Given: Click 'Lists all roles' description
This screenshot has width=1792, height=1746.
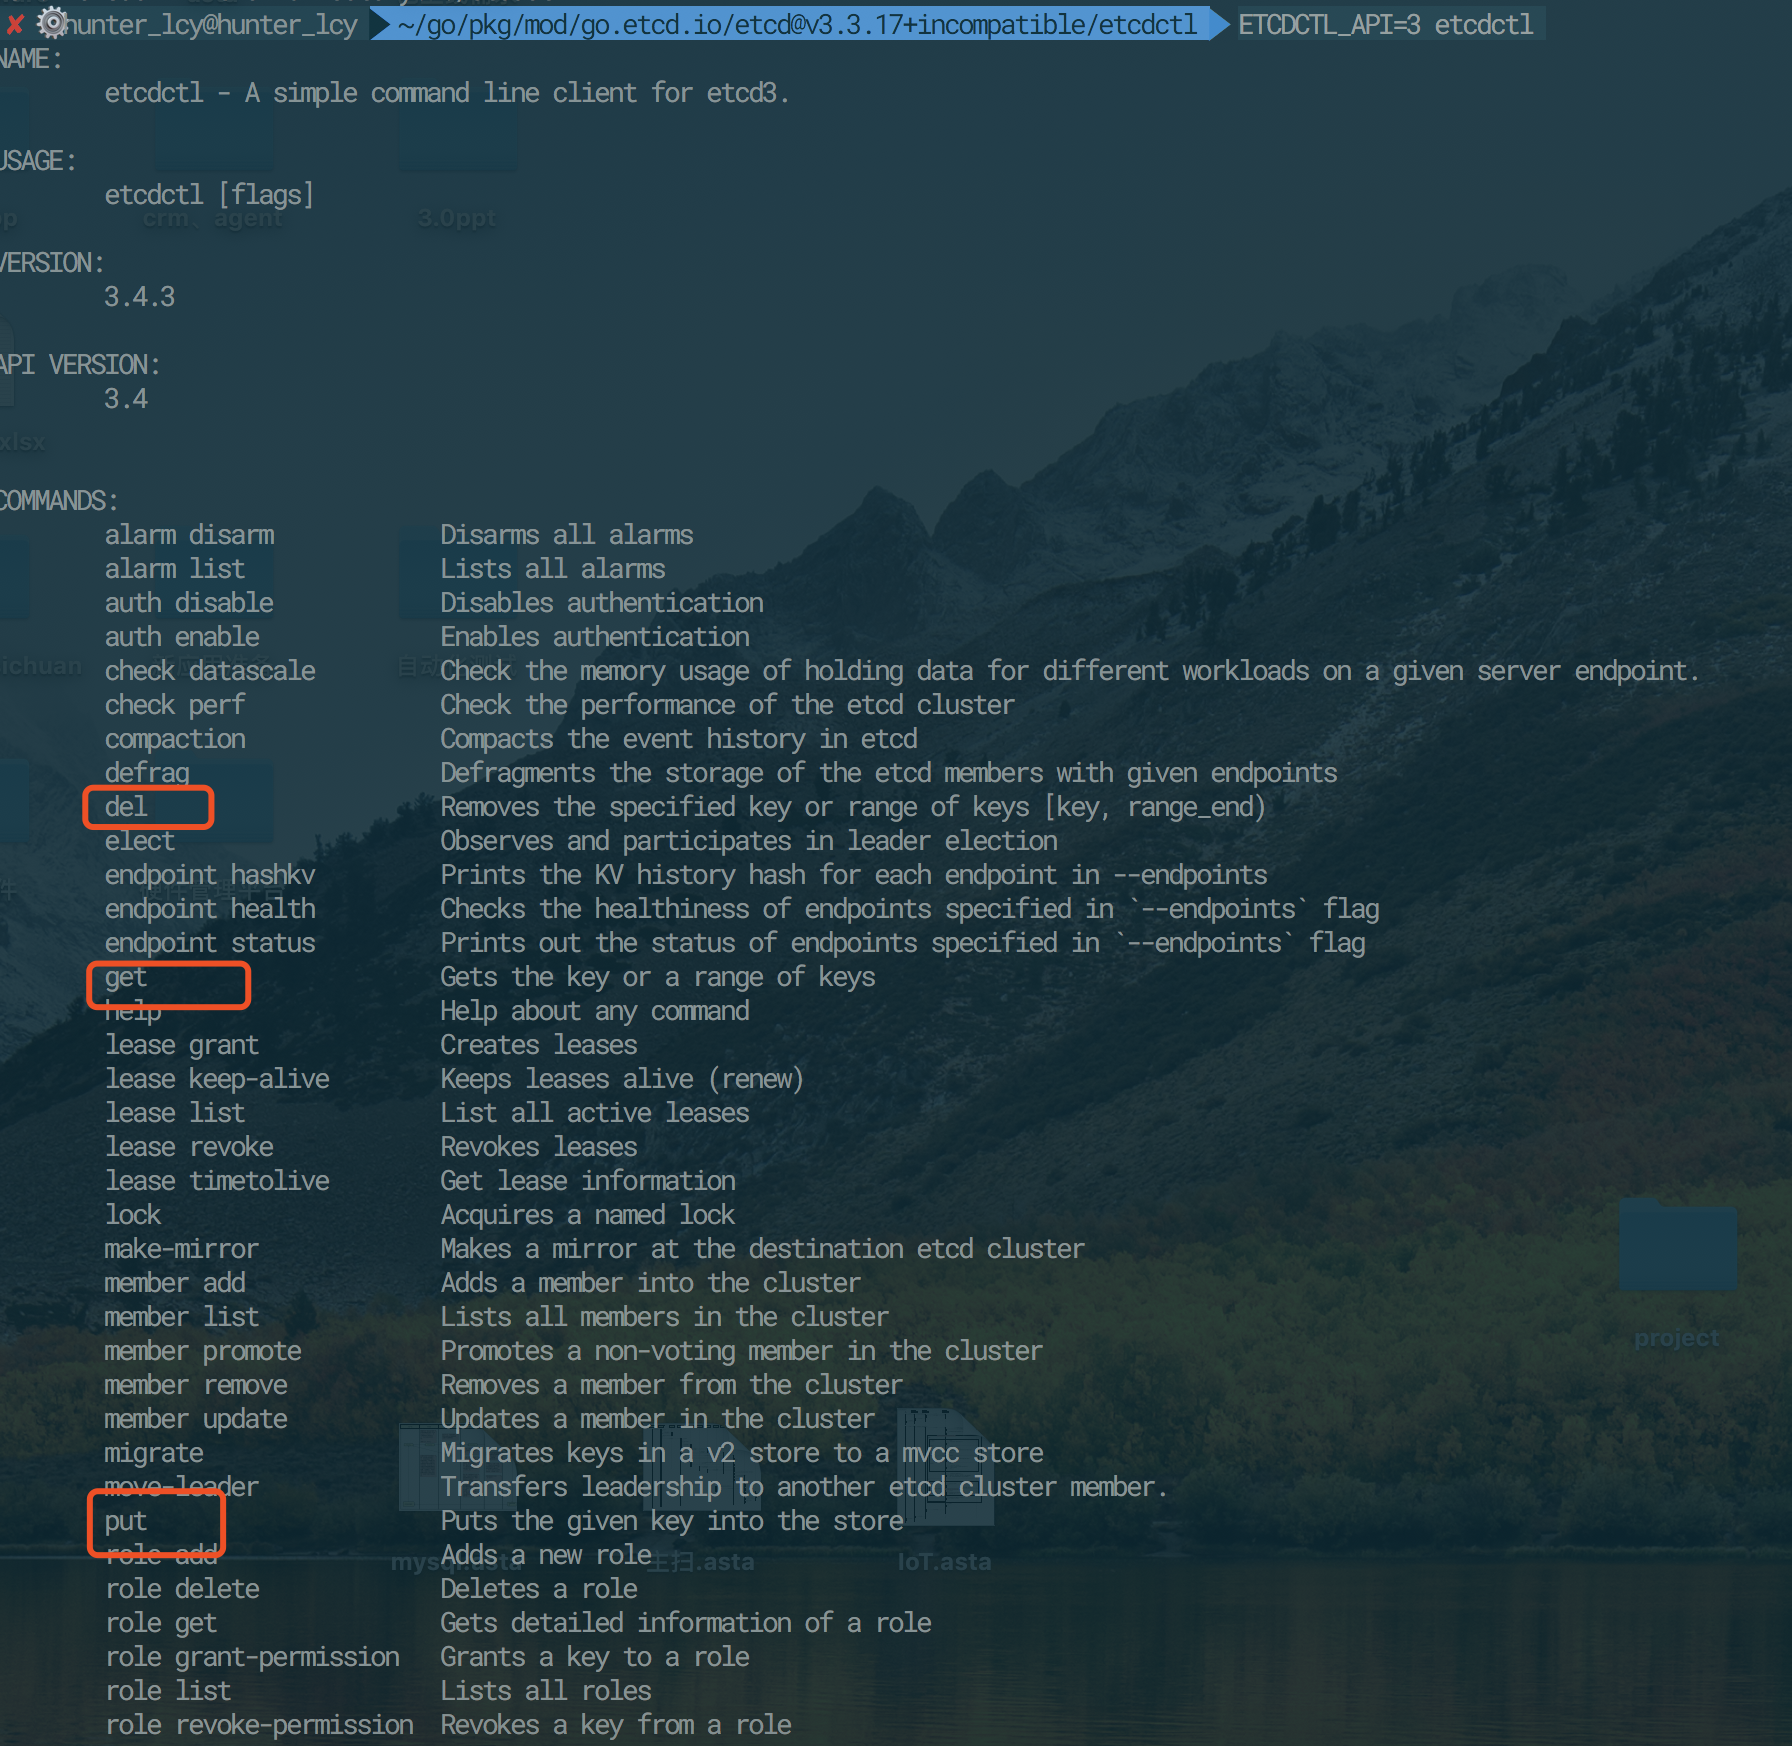Looking at the screenshot, I should (546, 1691).
